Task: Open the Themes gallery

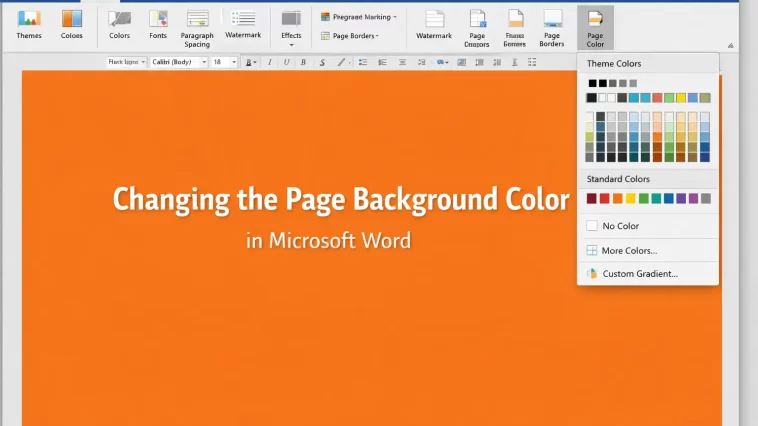Action: (29, 25)
